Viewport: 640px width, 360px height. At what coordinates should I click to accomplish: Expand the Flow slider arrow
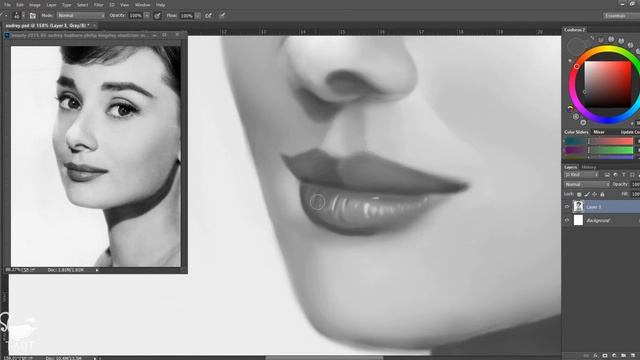[198, 16]
